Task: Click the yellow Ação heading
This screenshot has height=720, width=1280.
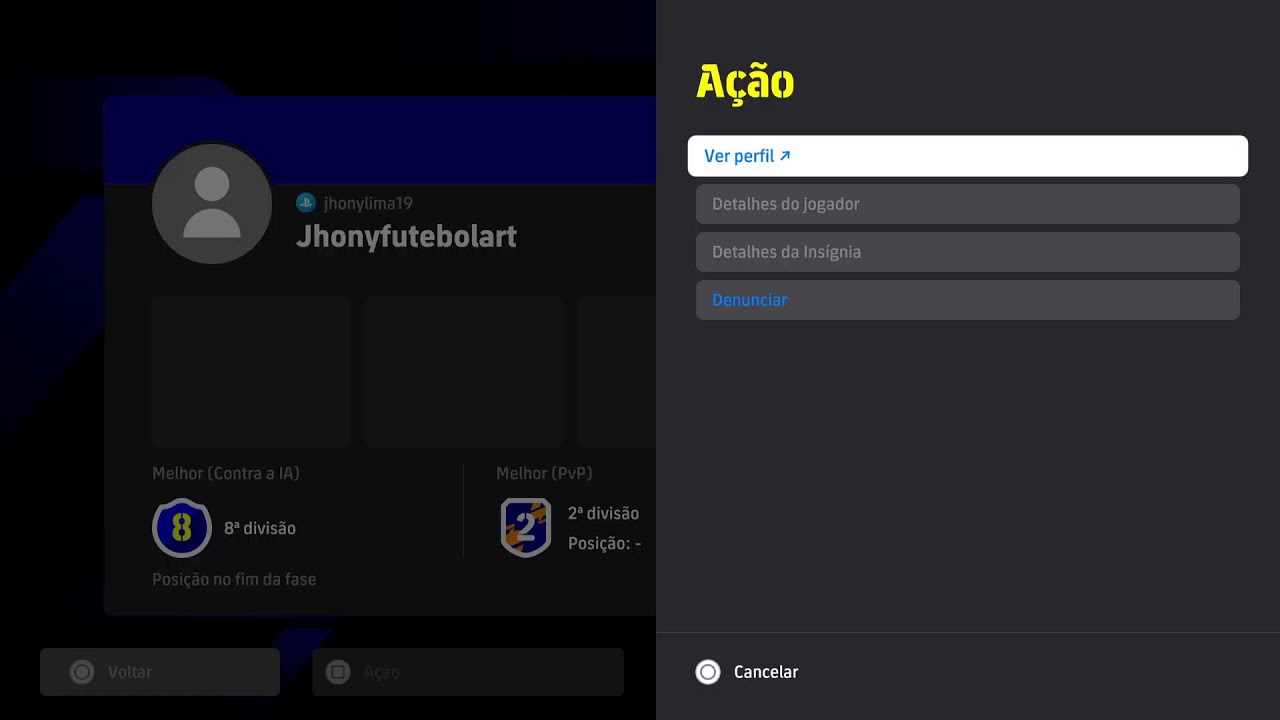Action: 745,83
